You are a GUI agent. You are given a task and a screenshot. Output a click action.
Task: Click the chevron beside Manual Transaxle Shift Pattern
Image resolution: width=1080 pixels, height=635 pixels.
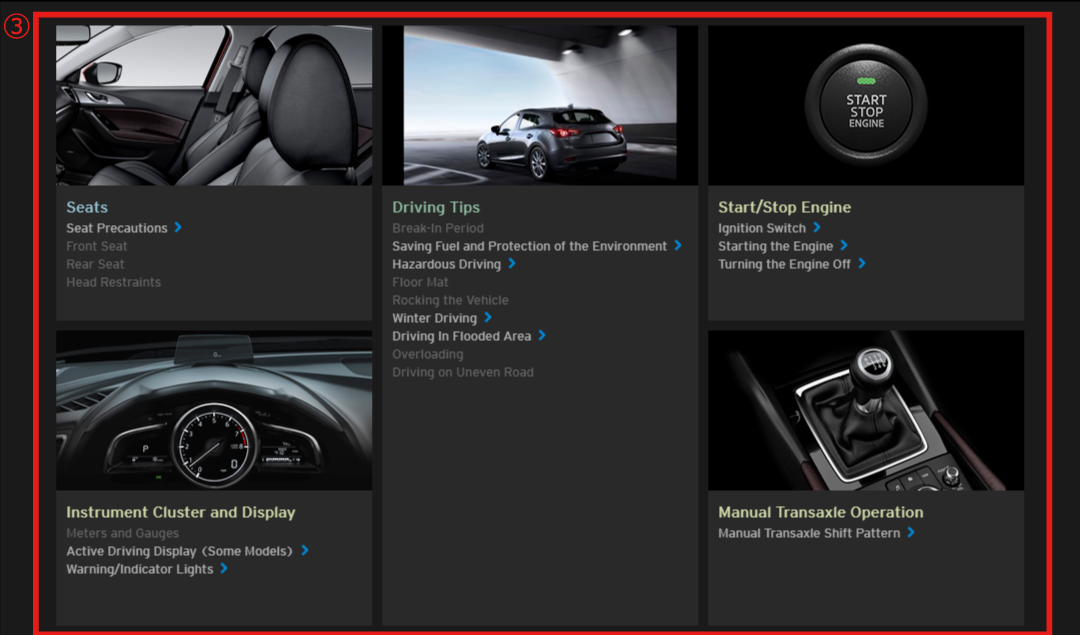910,533
